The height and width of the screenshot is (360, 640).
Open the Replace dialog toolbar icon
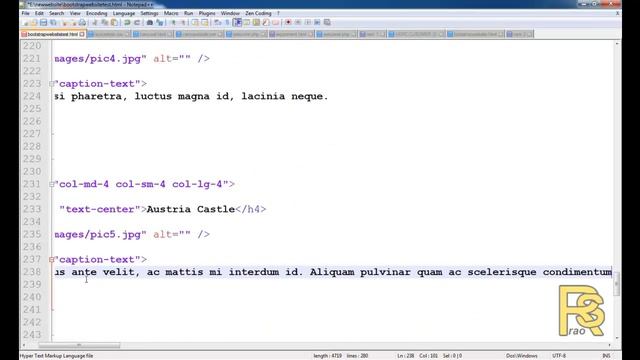click(x=160, y=22)
